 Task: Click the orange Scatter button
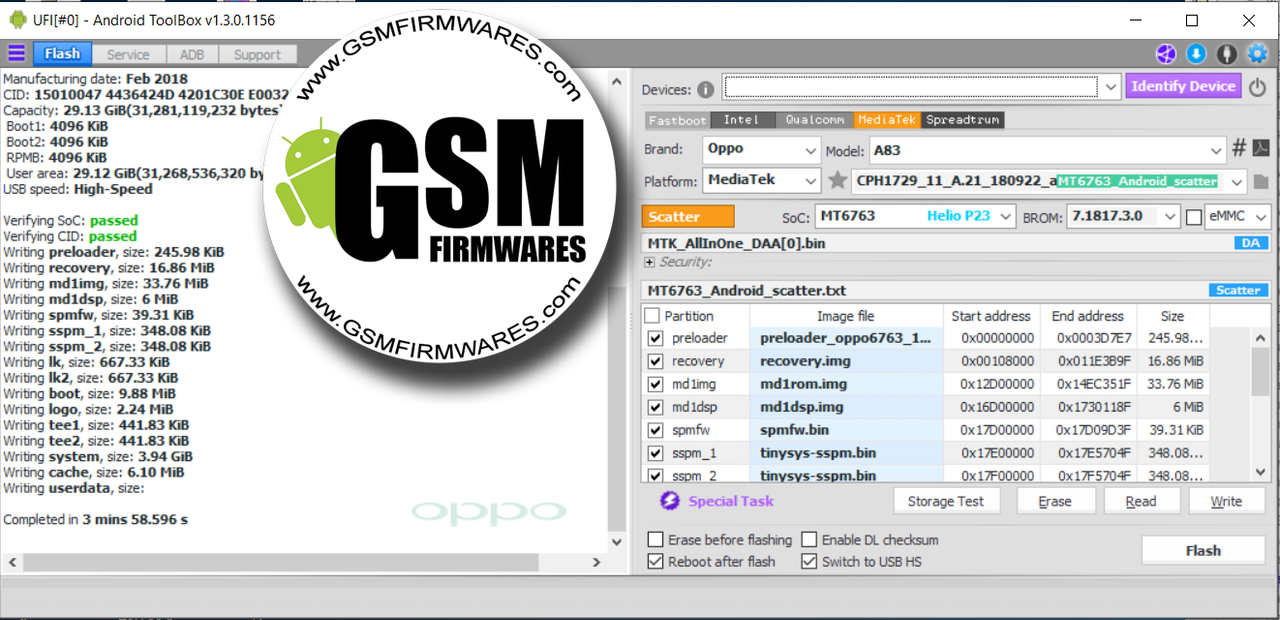coord(688,216)
